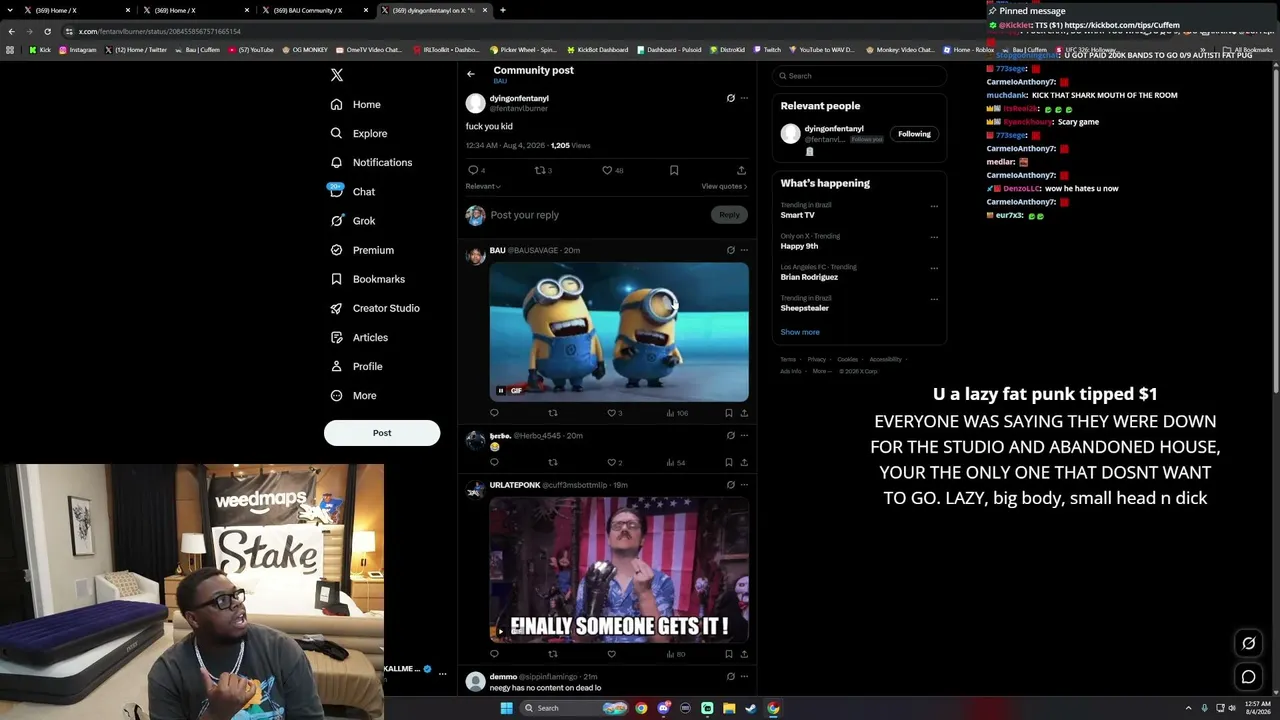Bookmark the main community post
The width and height of the screenshot is (1280, 720).
[674, 170]
